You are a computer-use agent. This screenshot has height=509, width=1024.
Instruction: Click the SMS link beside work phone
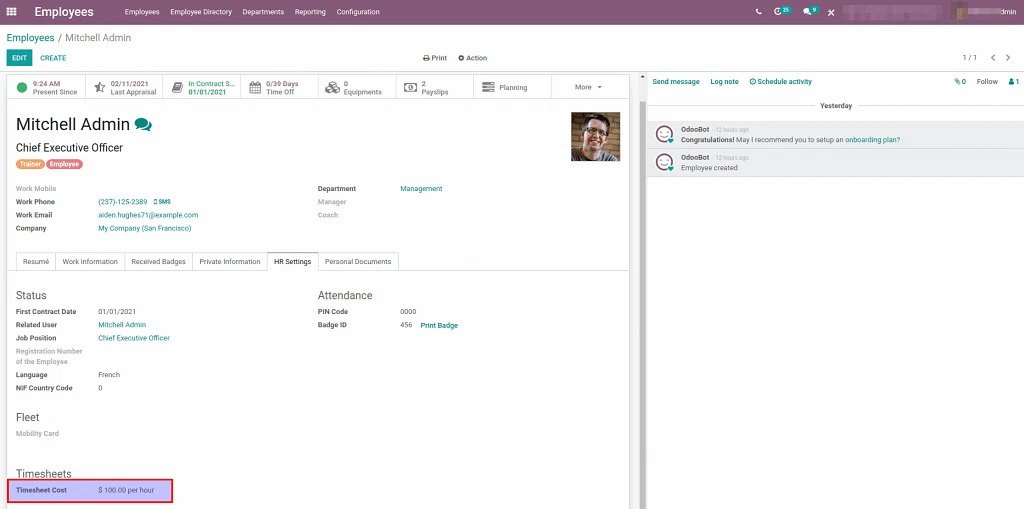coord(162,202)
